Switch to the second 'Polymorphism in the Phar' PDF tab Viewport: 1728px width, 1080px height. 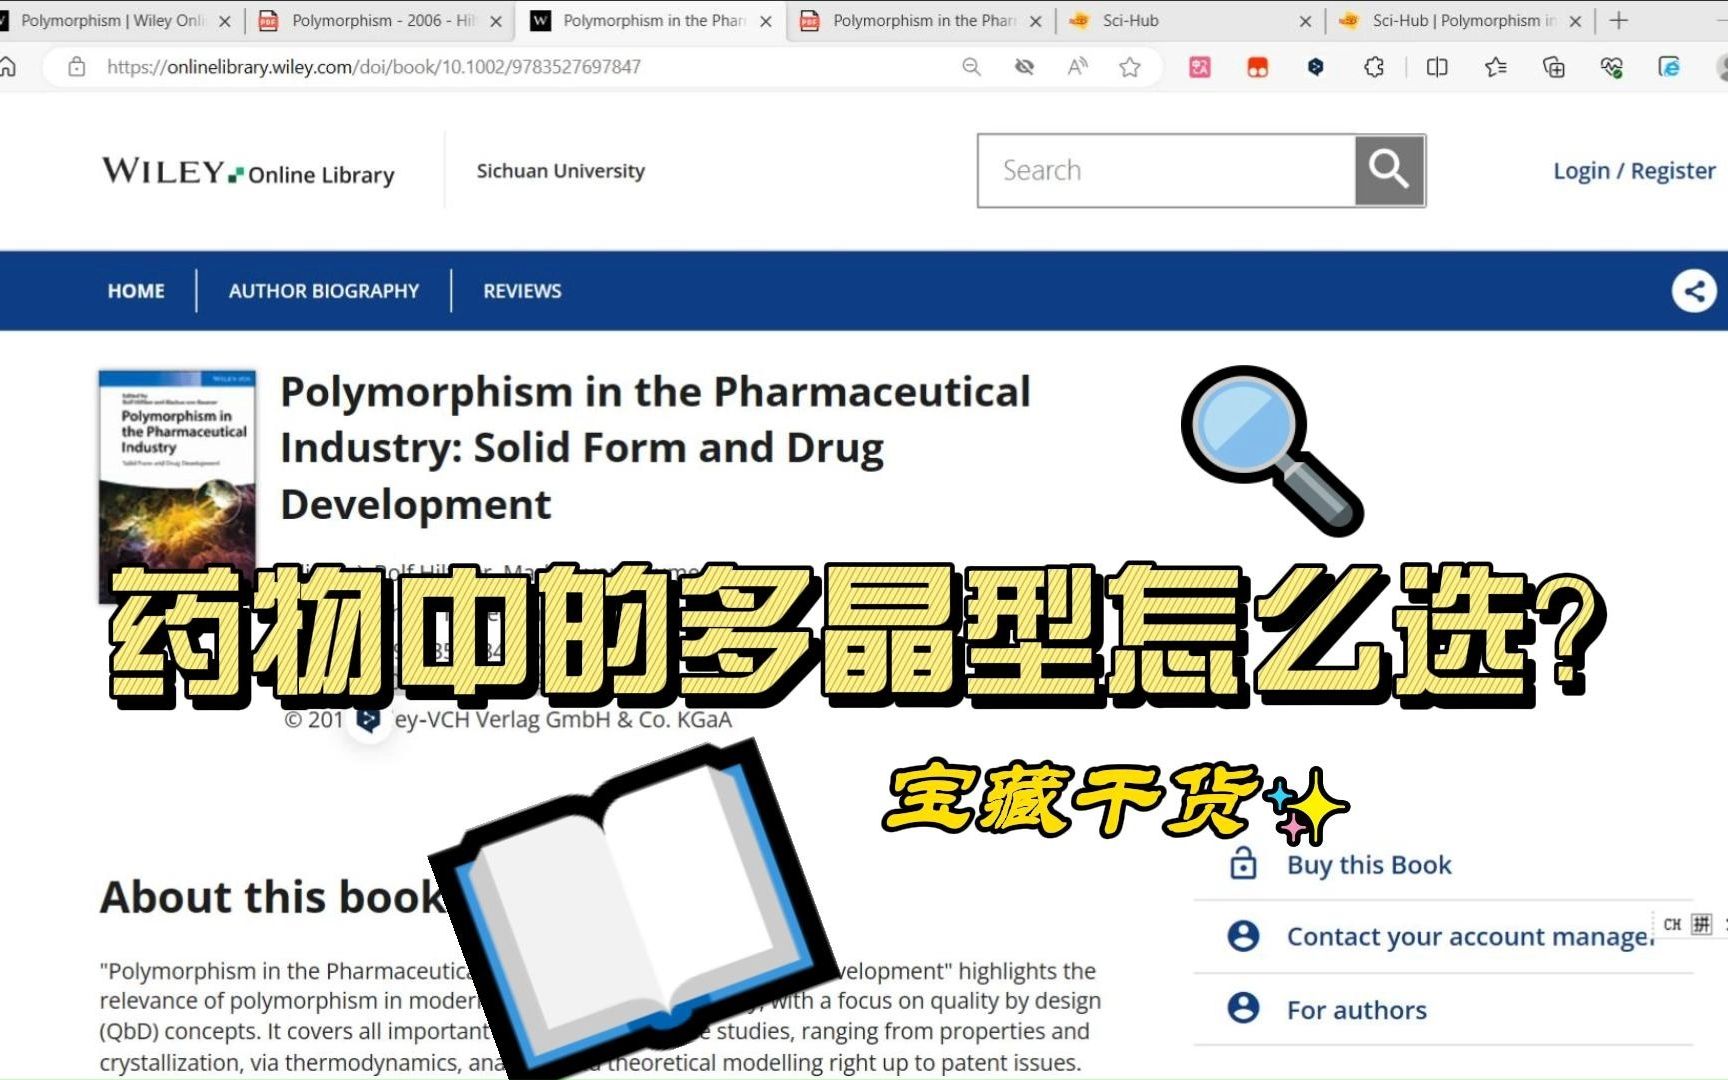click(x=922, y=20)
